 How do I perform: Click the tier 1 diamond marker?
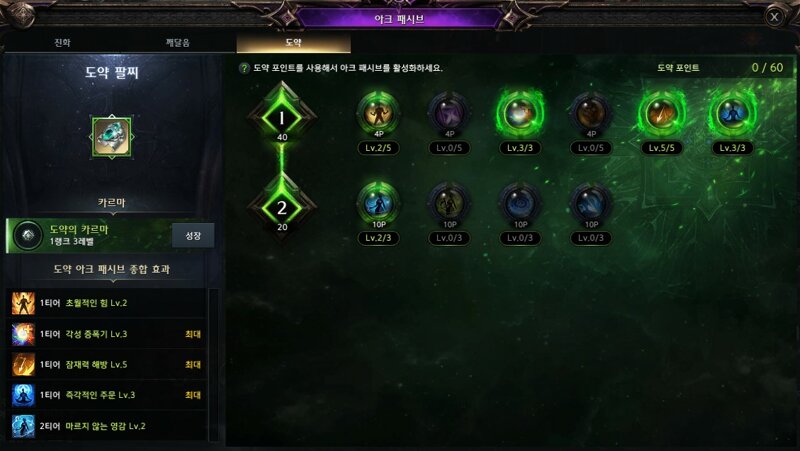282,117
